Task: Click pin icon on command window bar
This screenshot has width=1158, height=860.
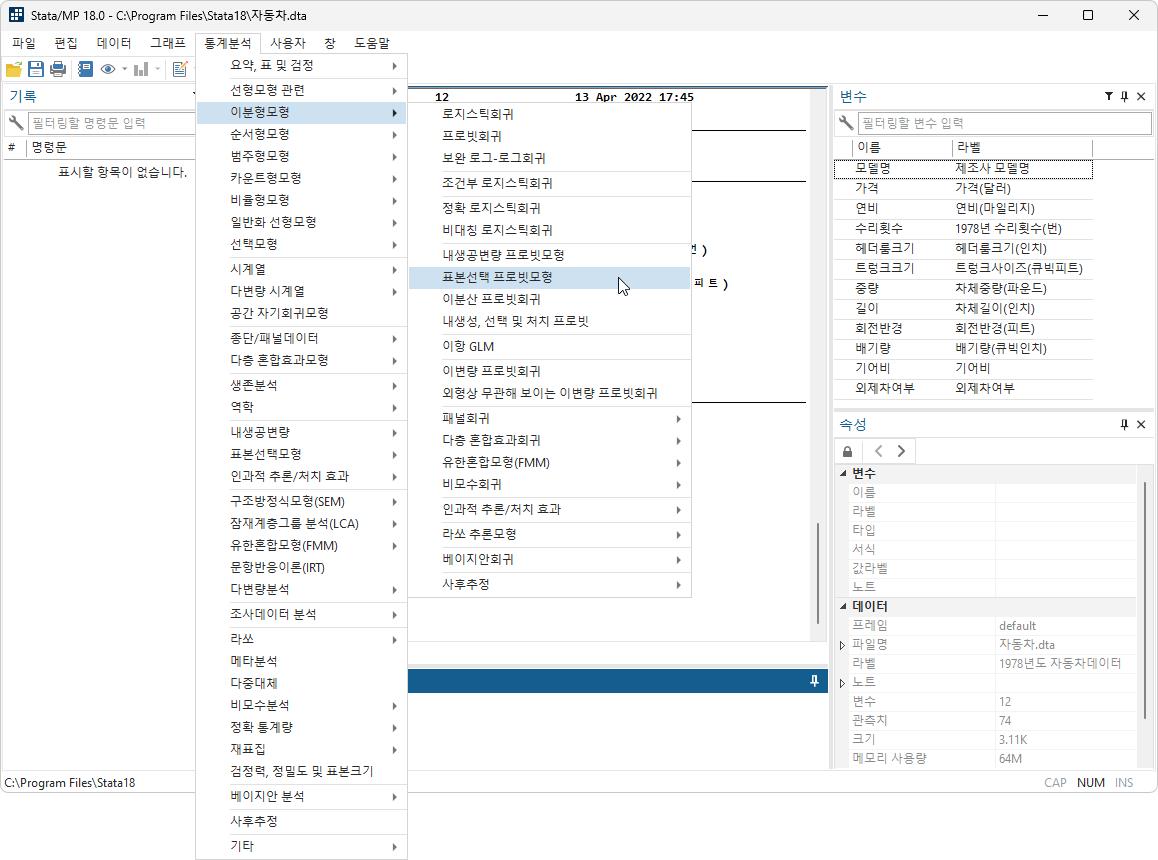Action: click(814, 680)
